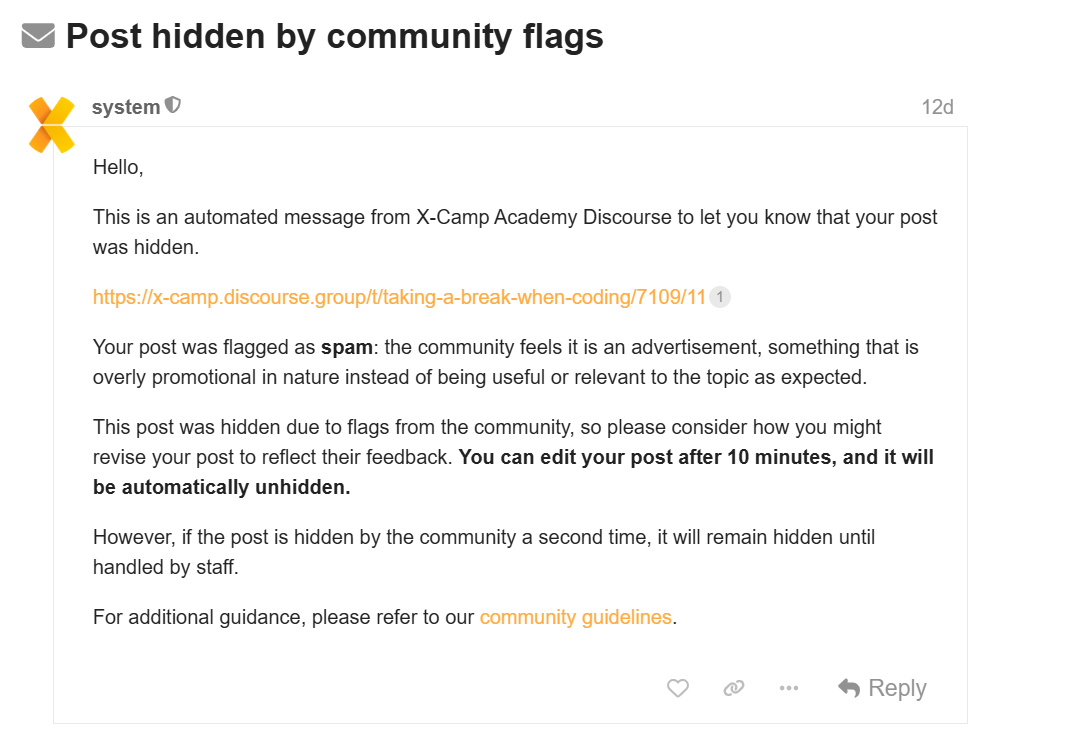Open the system username profile
This screenshot has height=735, width=1073.
pyautogui.click(x=126, y=107)
